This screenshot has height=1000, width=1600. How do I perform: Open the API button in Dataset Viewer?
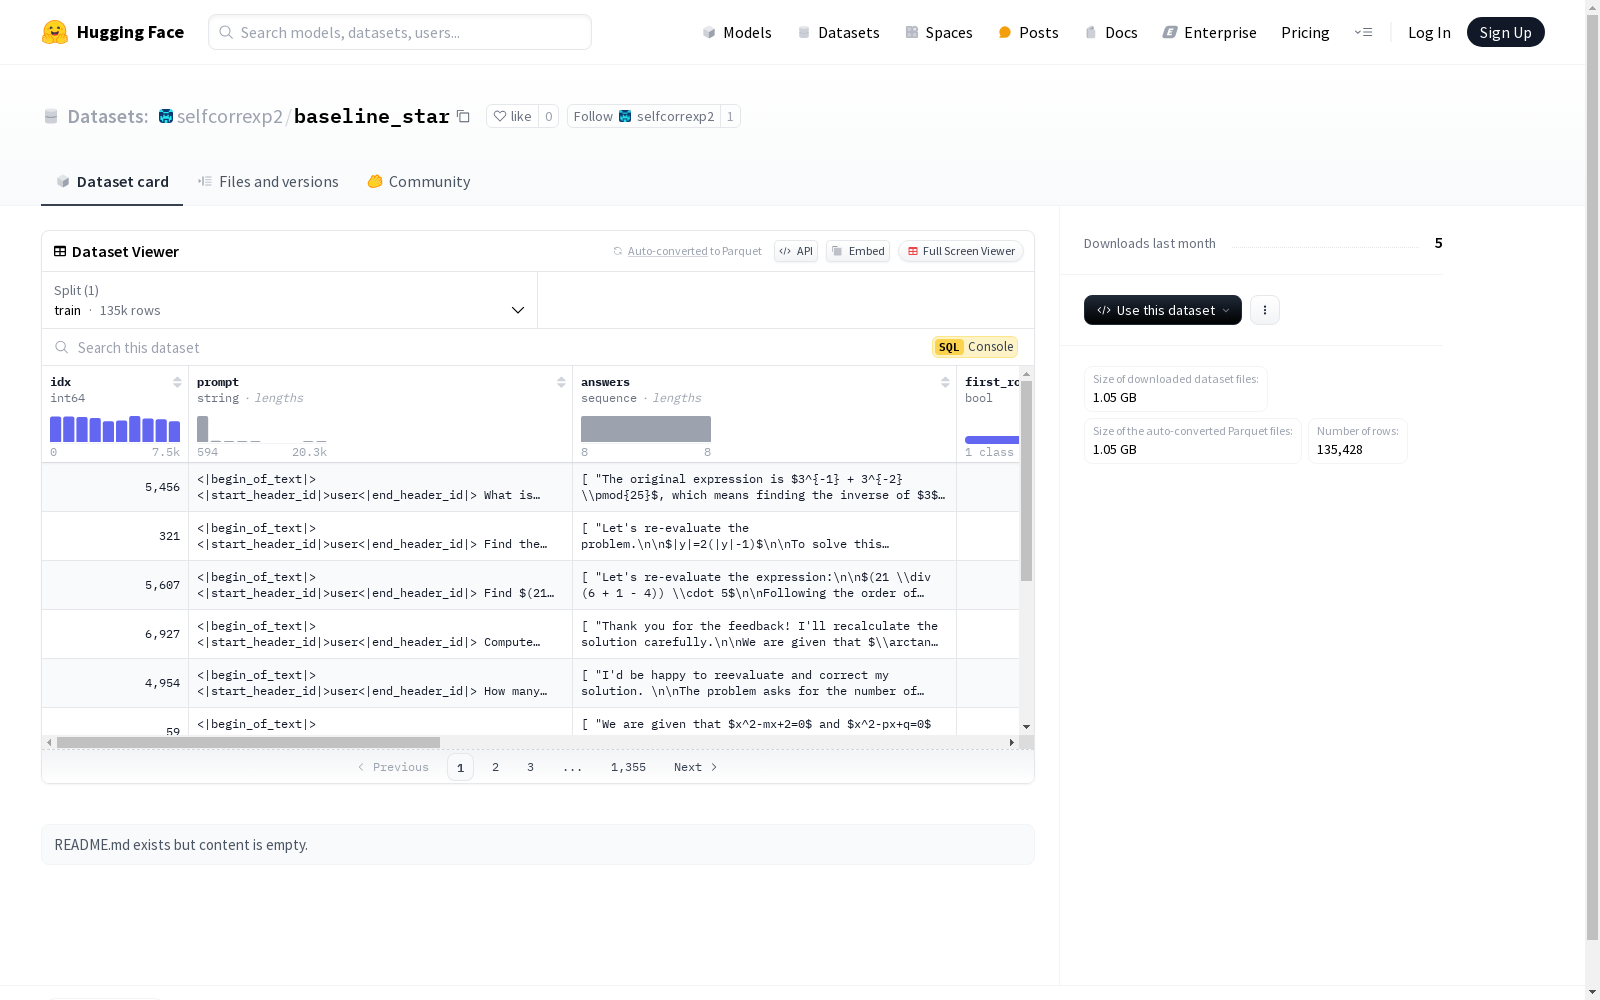tap(796, 251)
